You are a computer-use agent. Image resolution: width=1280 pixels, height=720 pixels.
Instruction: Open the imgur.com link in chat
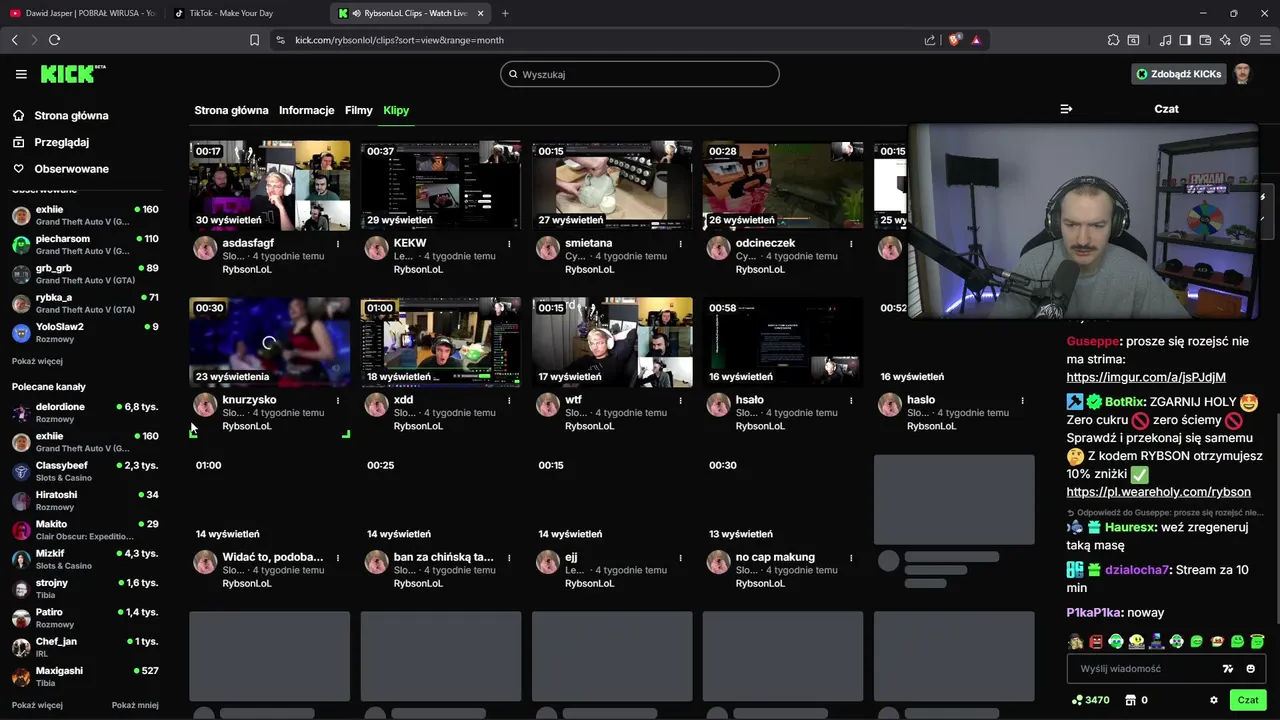click(1146, 377)
